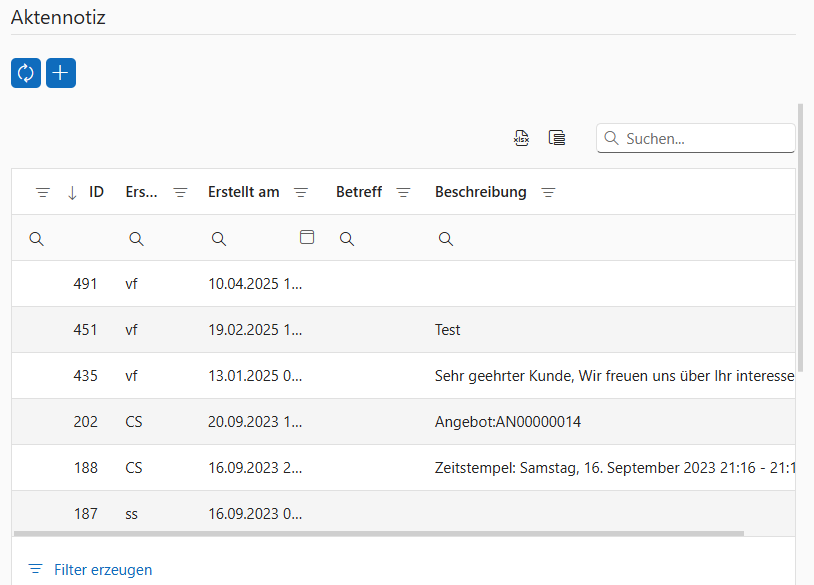Sort table by ID column header

click(x=96, y=192)
